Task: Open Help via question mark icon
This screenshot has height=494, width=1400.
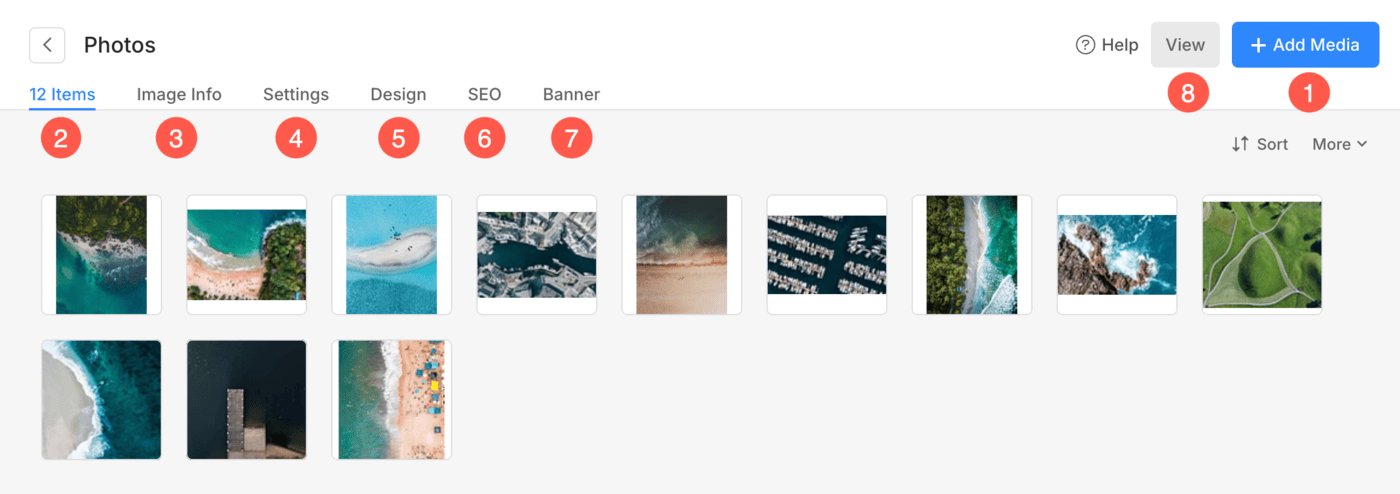Action: (1085, 45)
